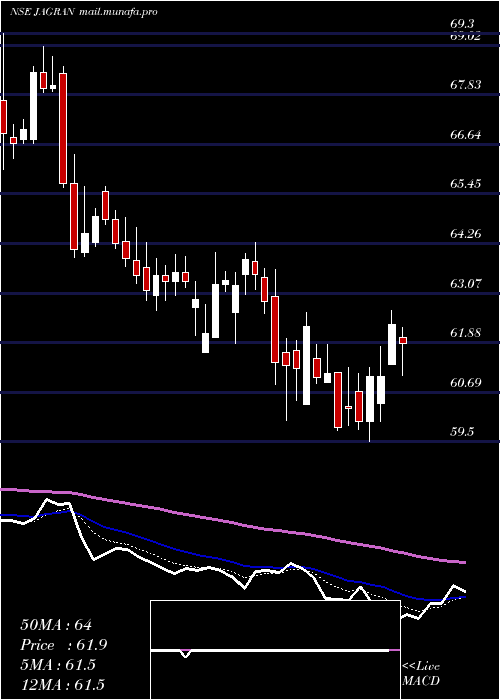Click the 61.88 price level label
This screenshot has height=700, width=500.
(x=464, y=333)
